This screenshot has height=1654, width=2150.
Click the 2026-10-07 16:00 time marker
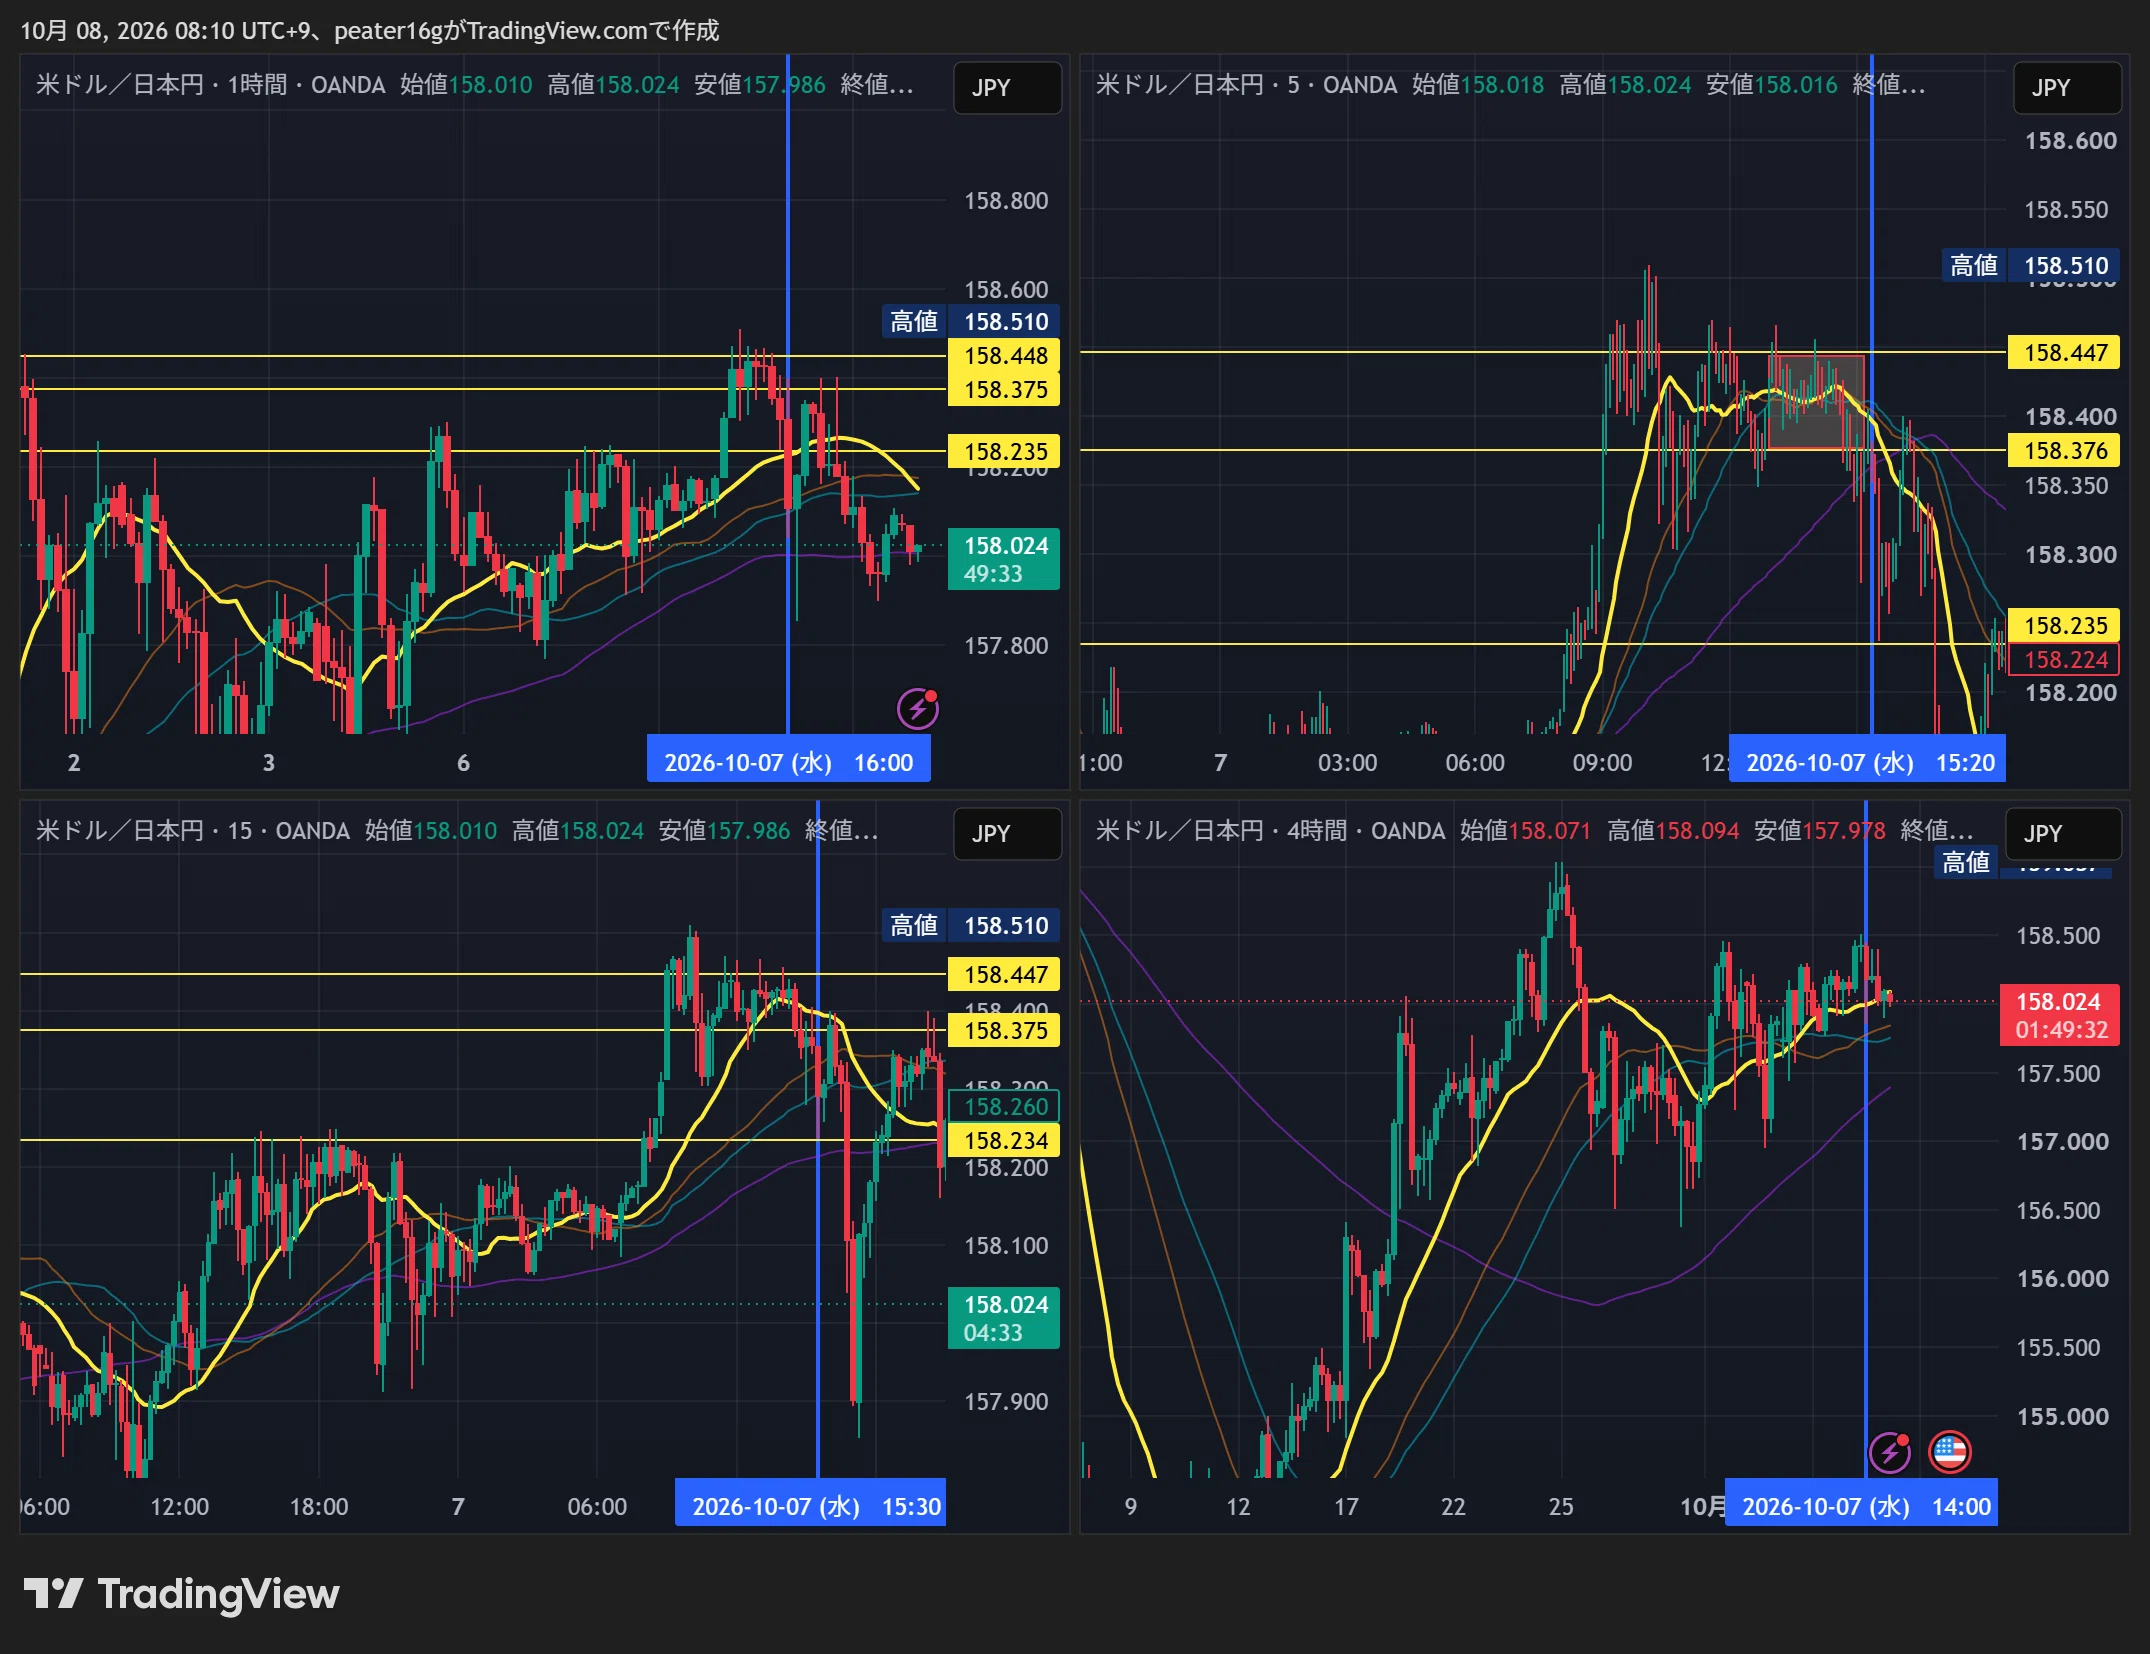[x=789, y=763]
